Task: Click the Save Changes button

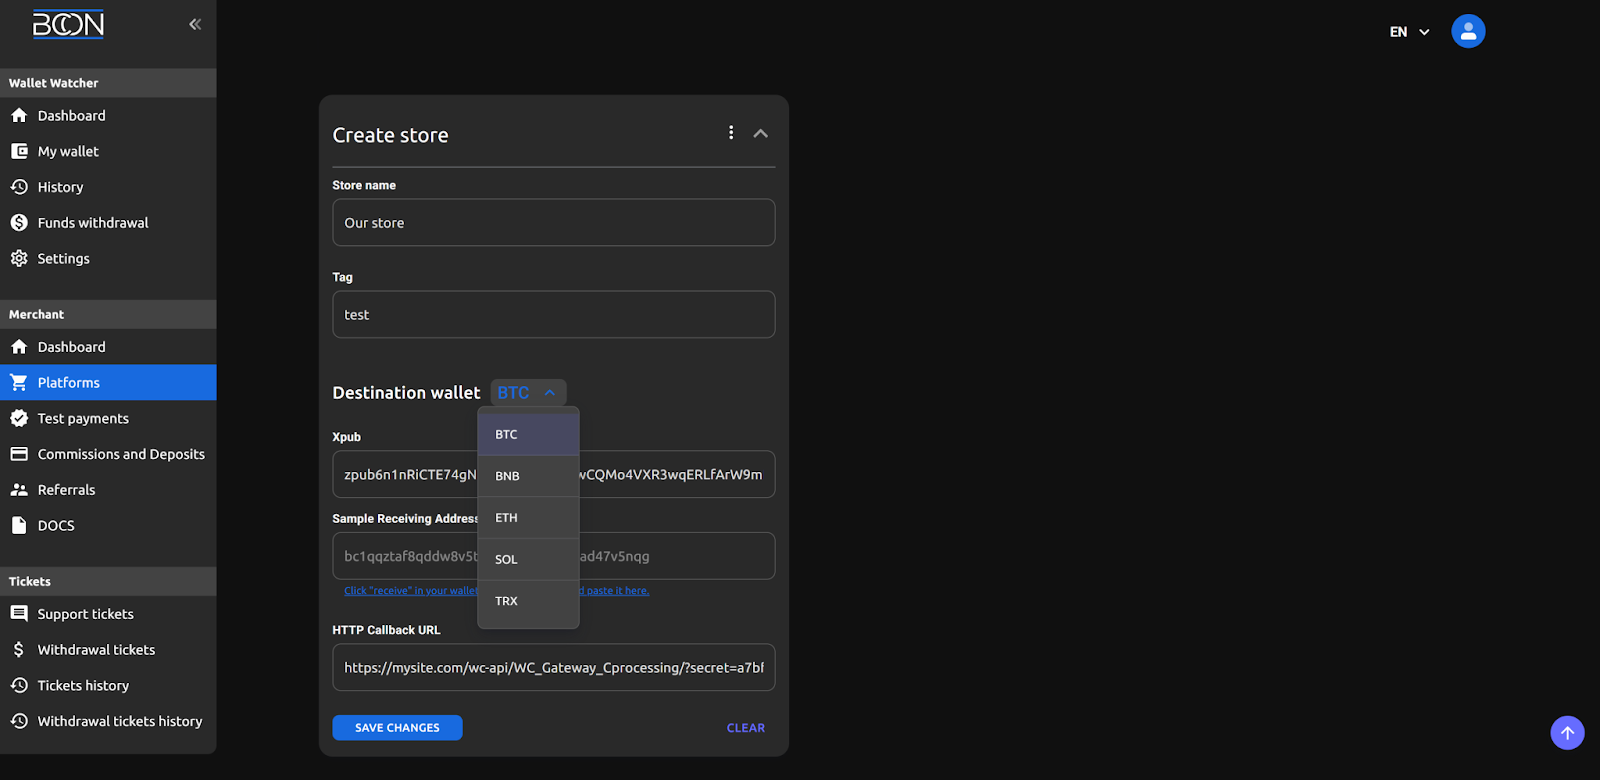Action: coord(397,728)
